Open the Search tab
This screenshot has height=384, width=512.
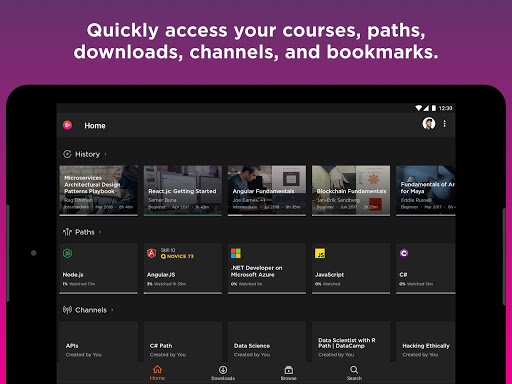click(x=354, y=373)
